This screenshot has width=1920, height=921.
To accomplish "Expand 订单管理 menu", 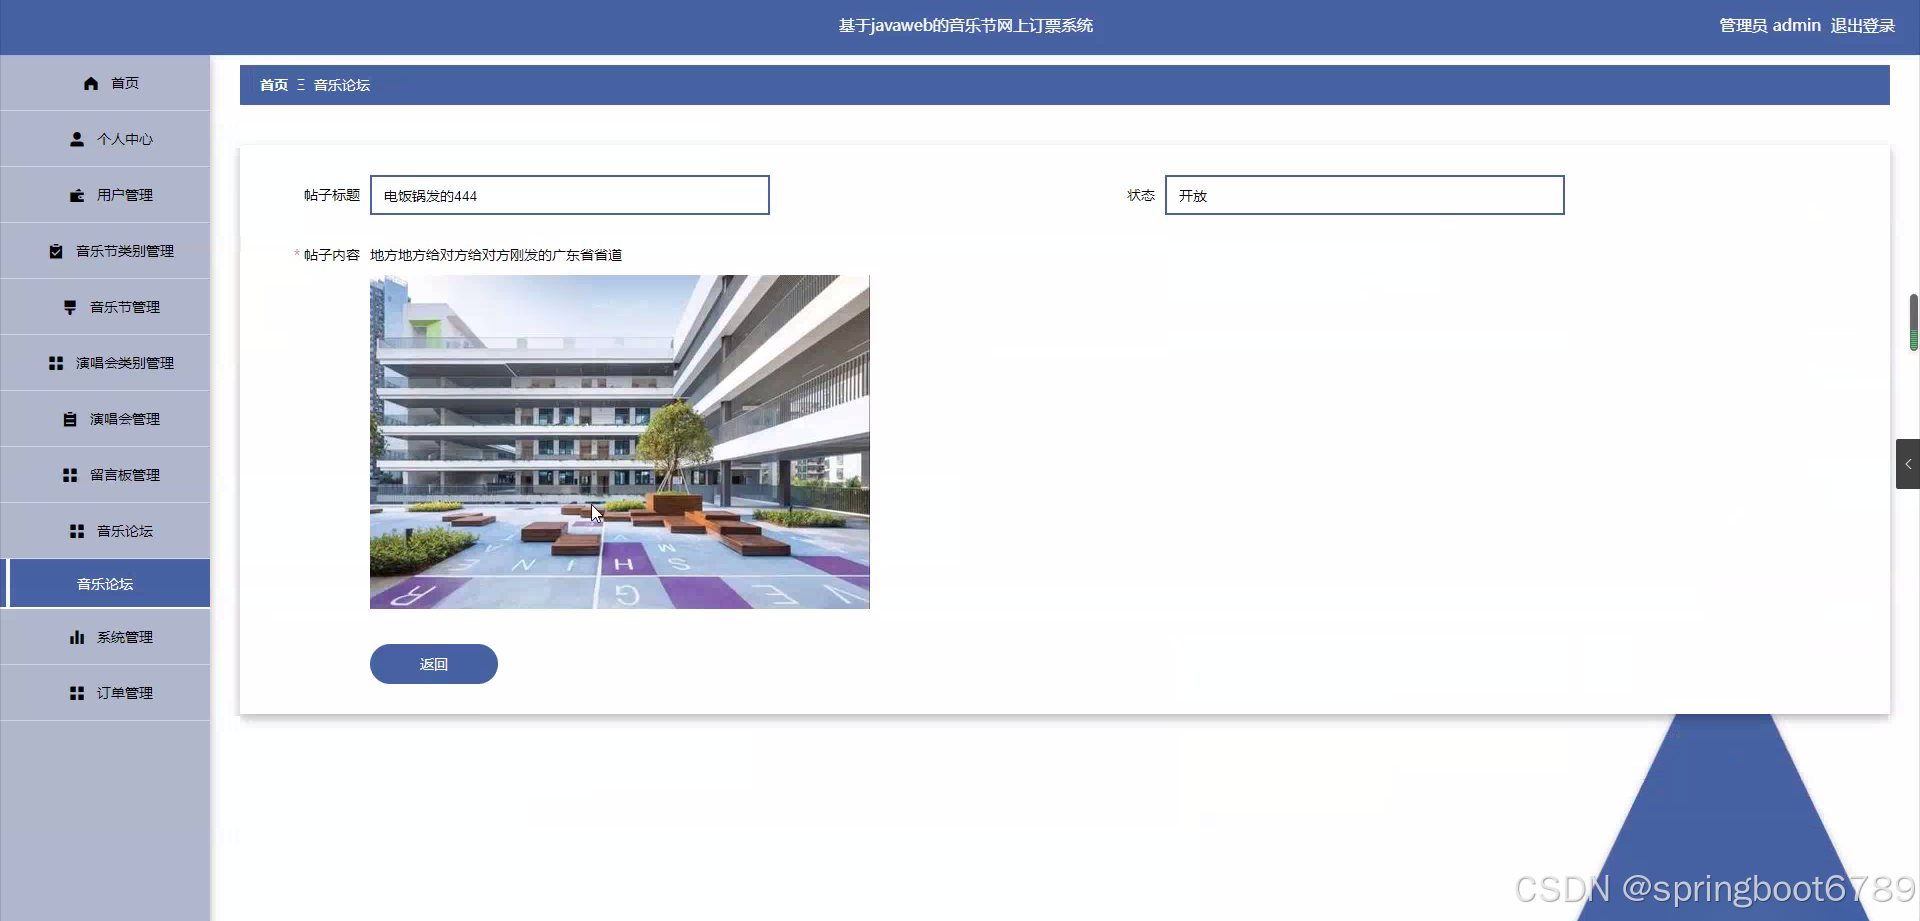I will 105,693.
